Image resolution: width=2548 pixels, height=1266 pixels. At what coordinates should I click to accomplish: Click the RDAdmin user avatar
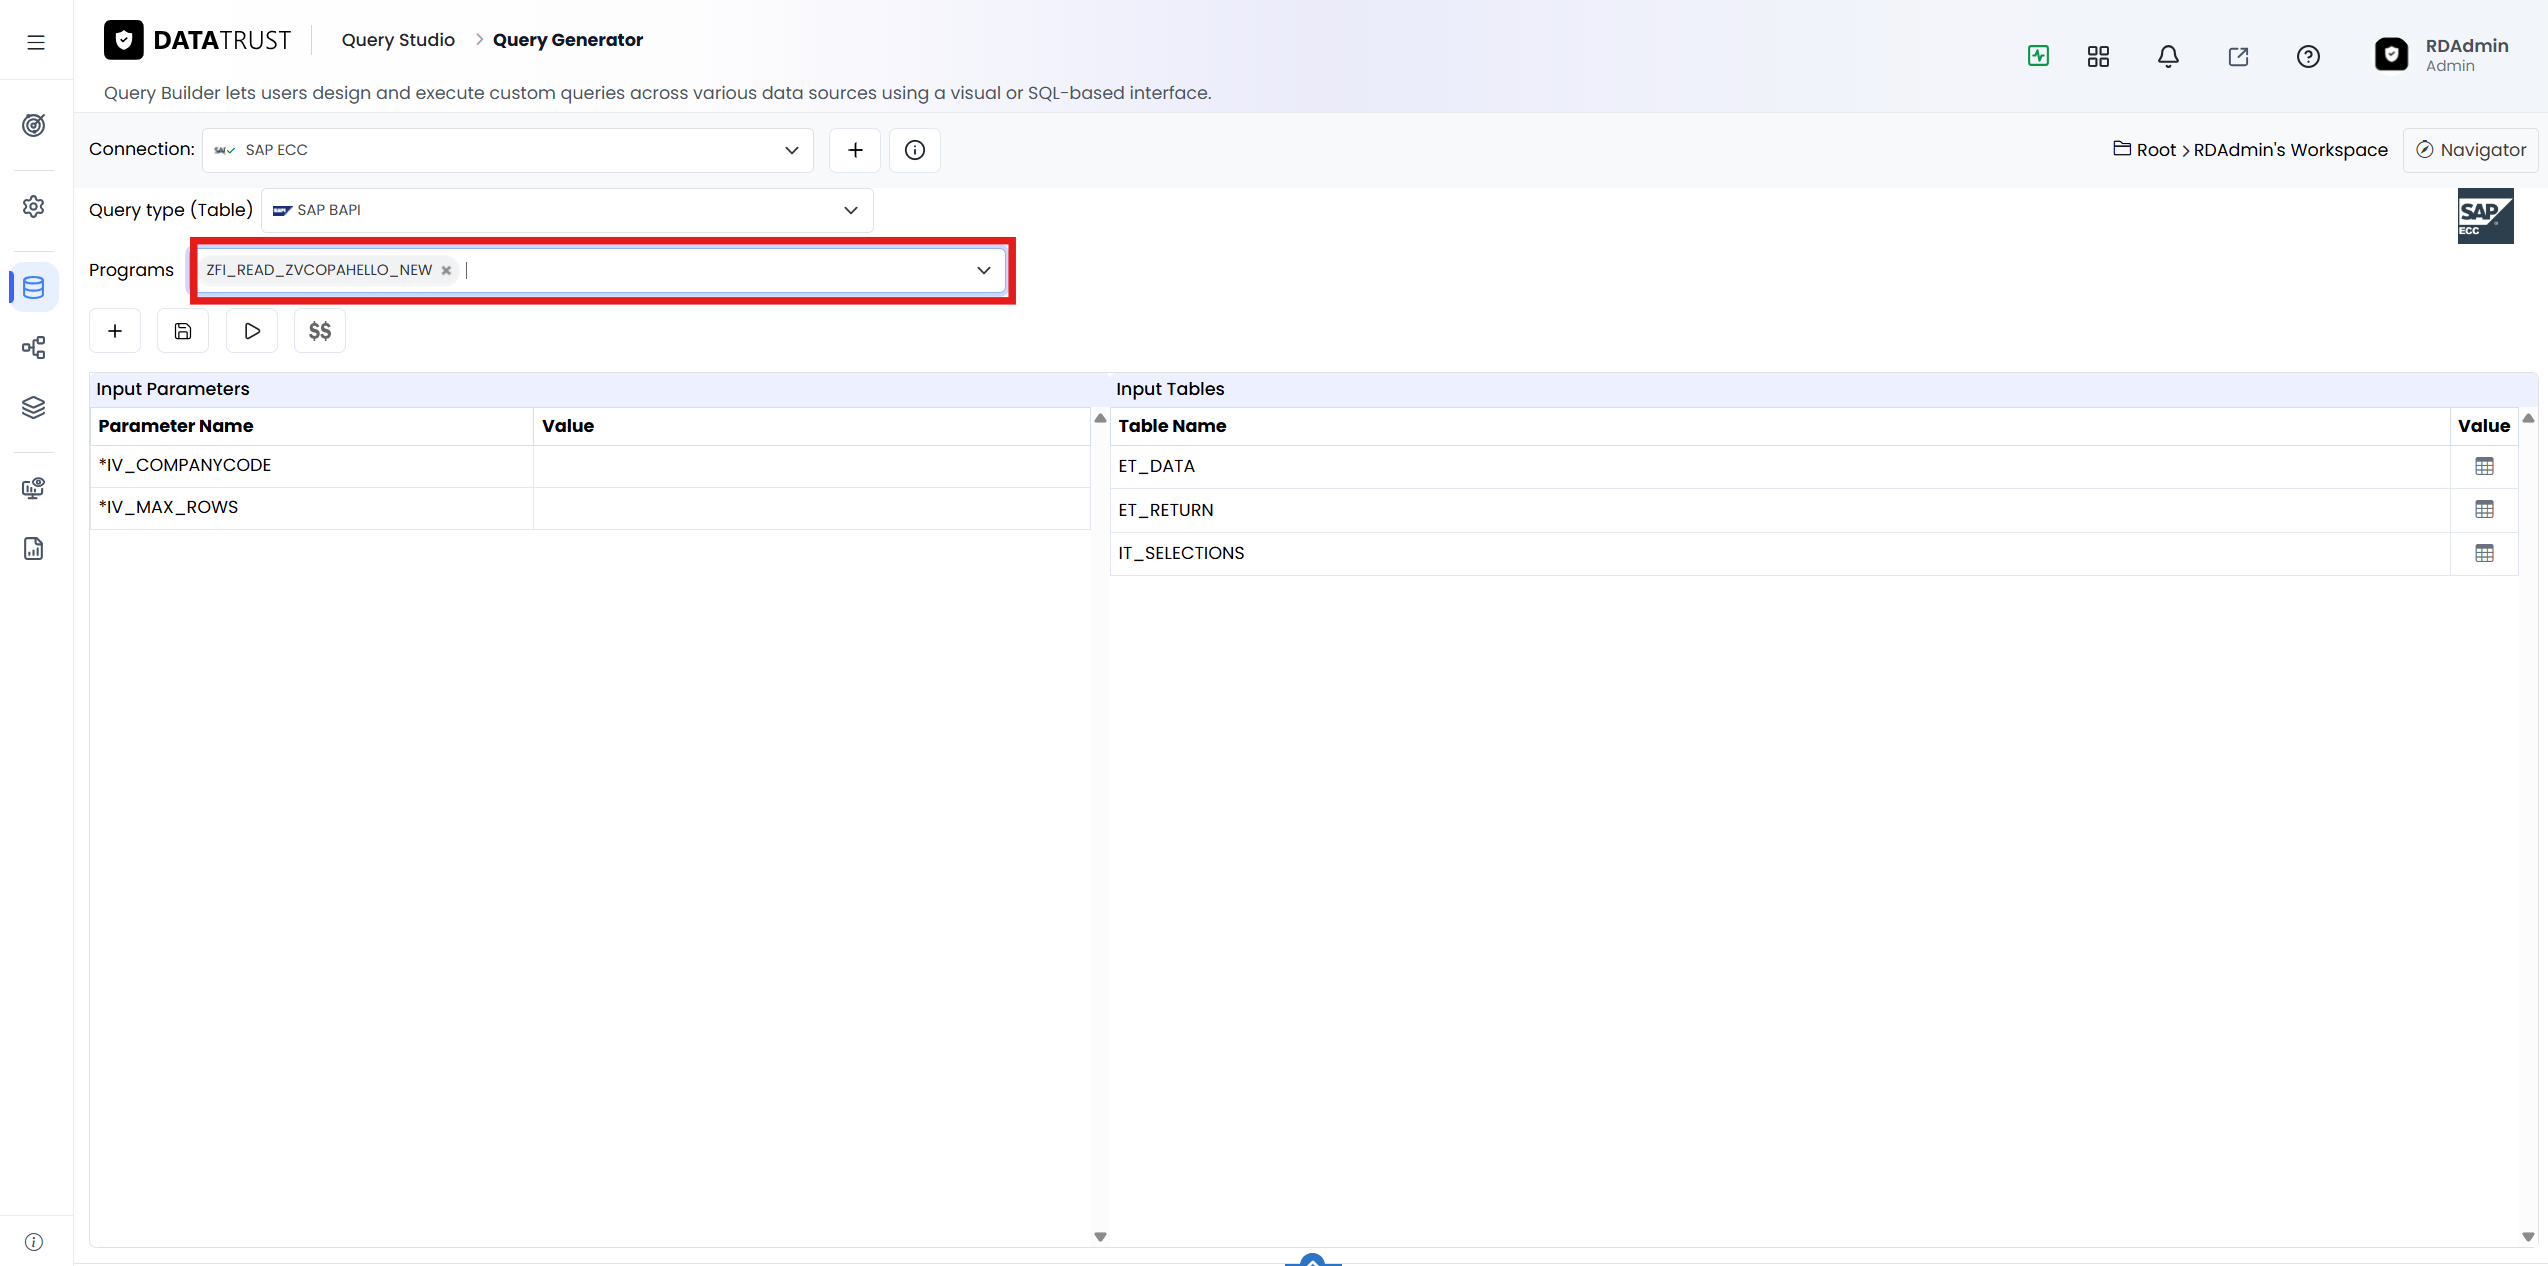(x=2391, y=54)
